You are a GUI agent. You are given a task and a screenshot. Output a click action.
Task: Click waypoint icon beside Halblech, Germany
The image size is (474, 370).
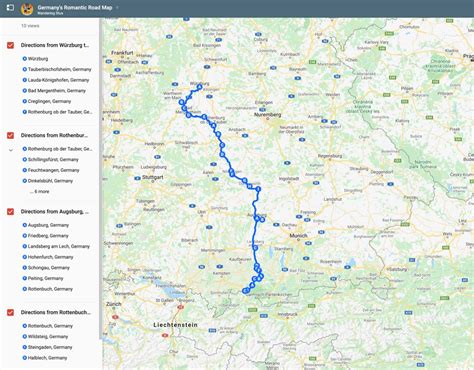coord(25,358)
